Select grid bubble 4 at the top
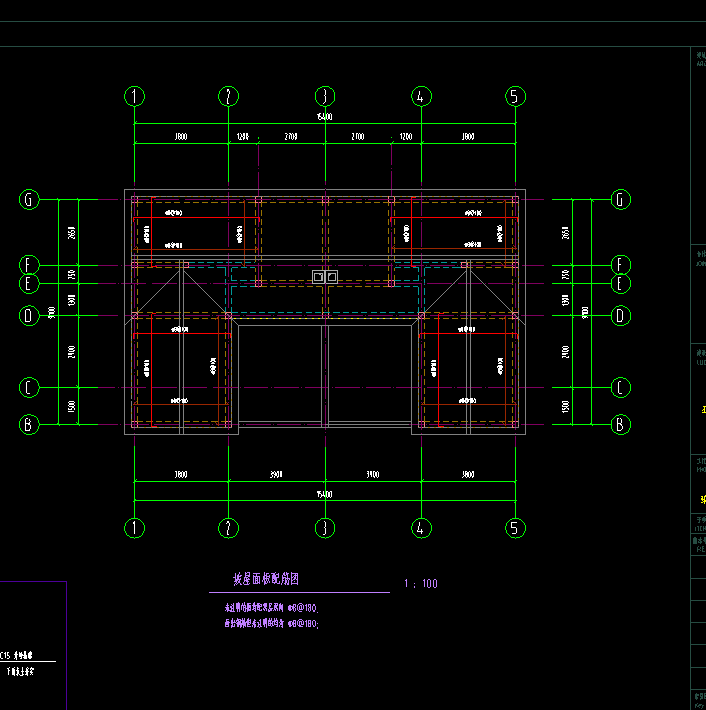Viewport: 706px width, 710px height. coord(421,96)
